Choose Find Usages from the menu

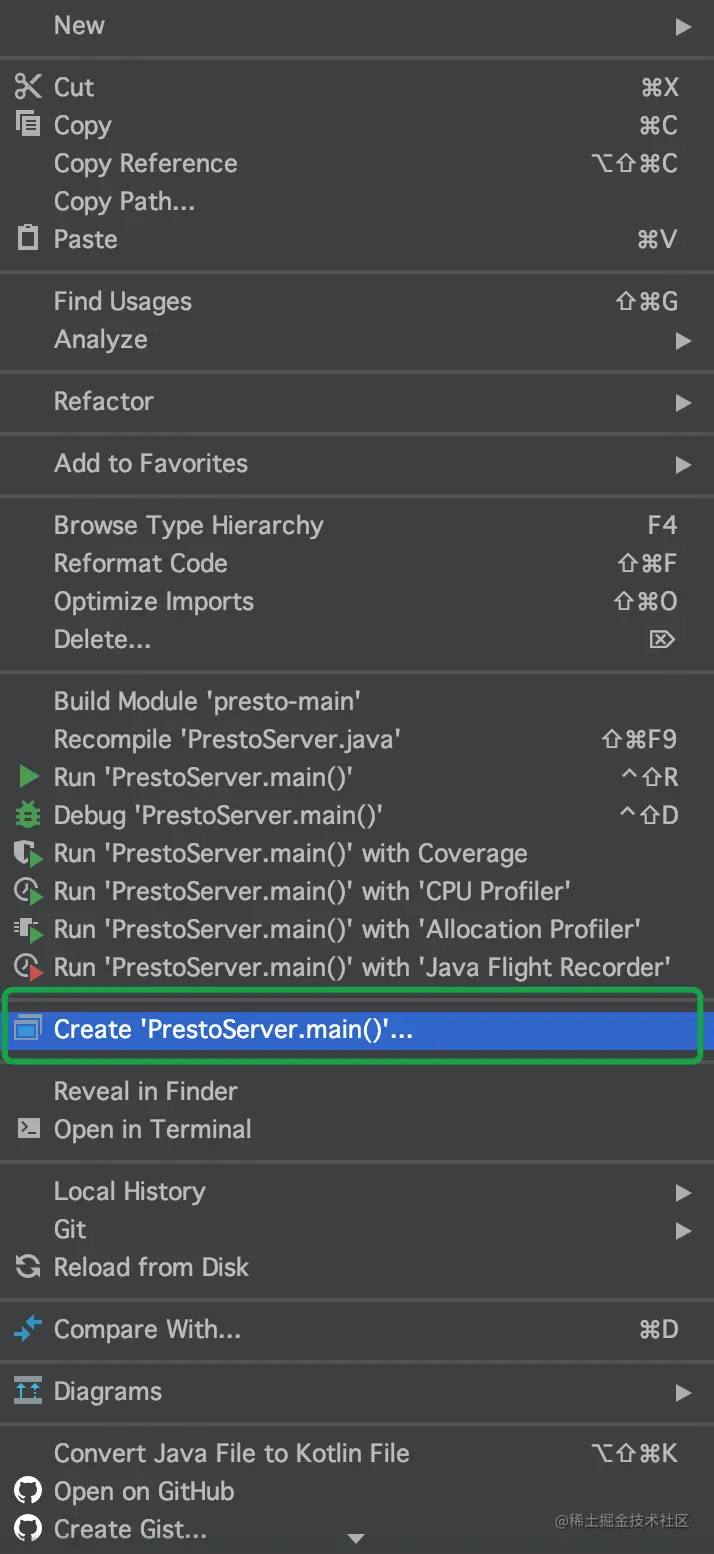(123, 301)
